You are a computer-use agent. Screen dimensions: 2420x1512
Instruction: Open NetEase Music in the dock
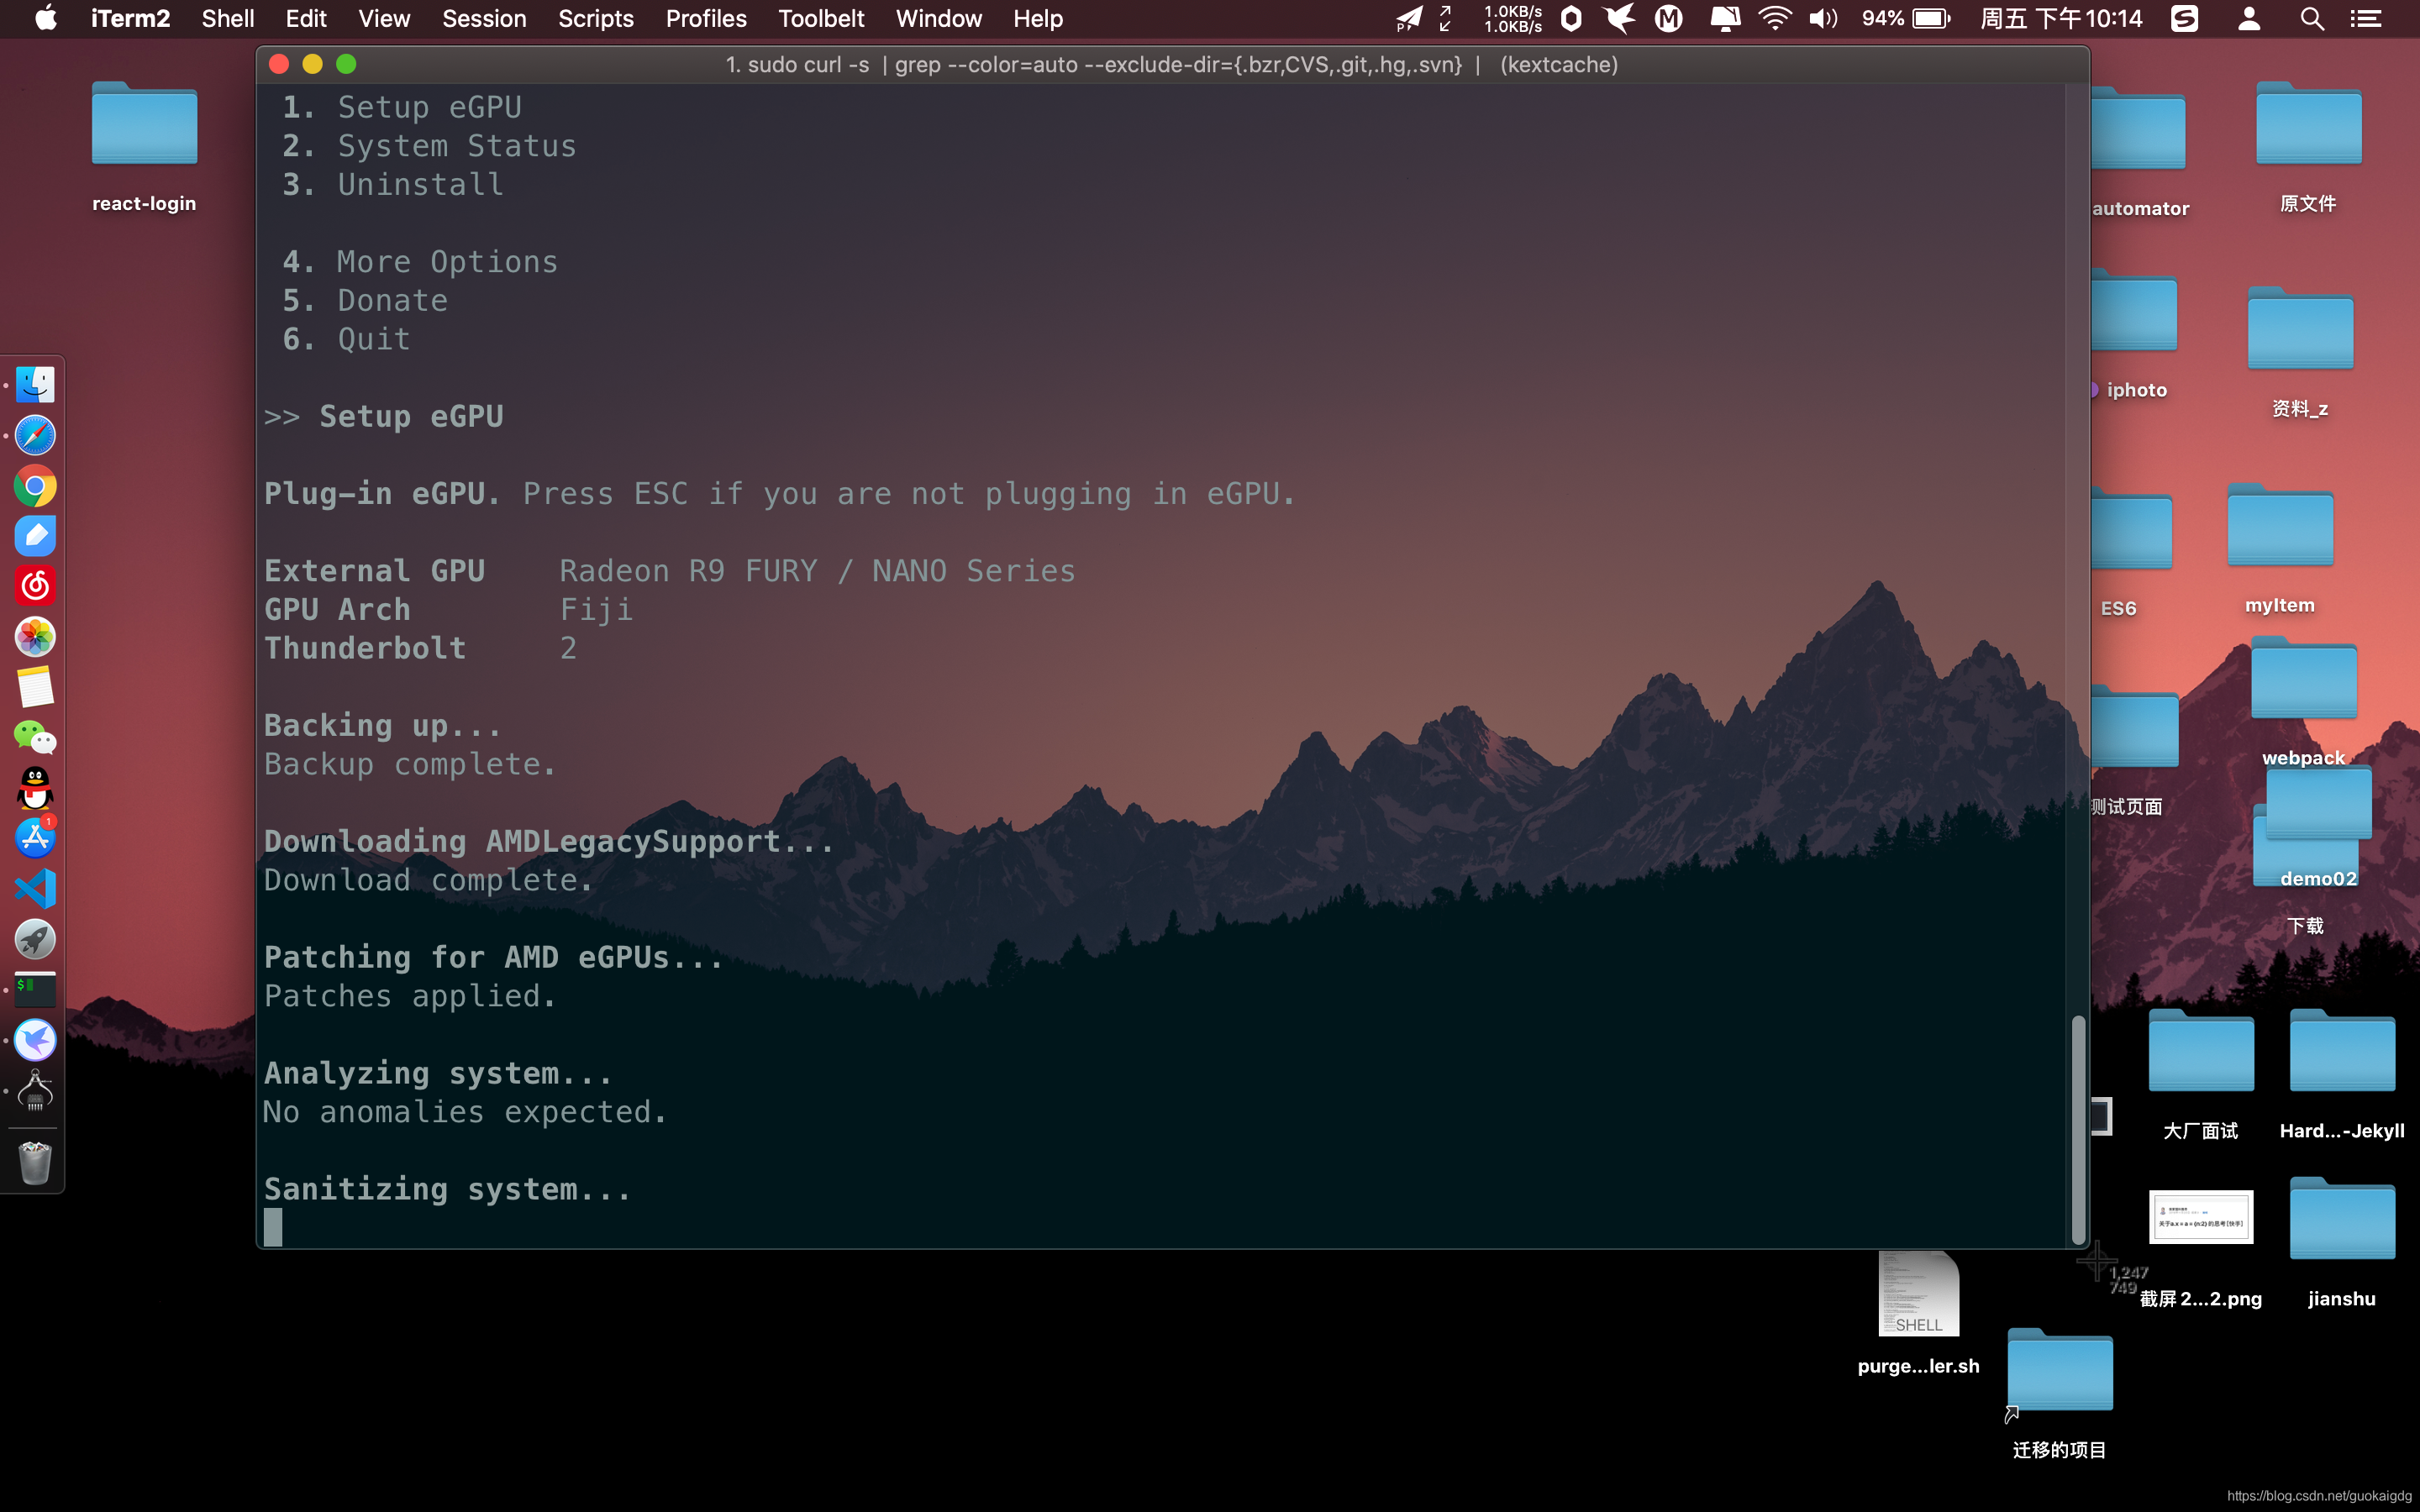point(35,586)
